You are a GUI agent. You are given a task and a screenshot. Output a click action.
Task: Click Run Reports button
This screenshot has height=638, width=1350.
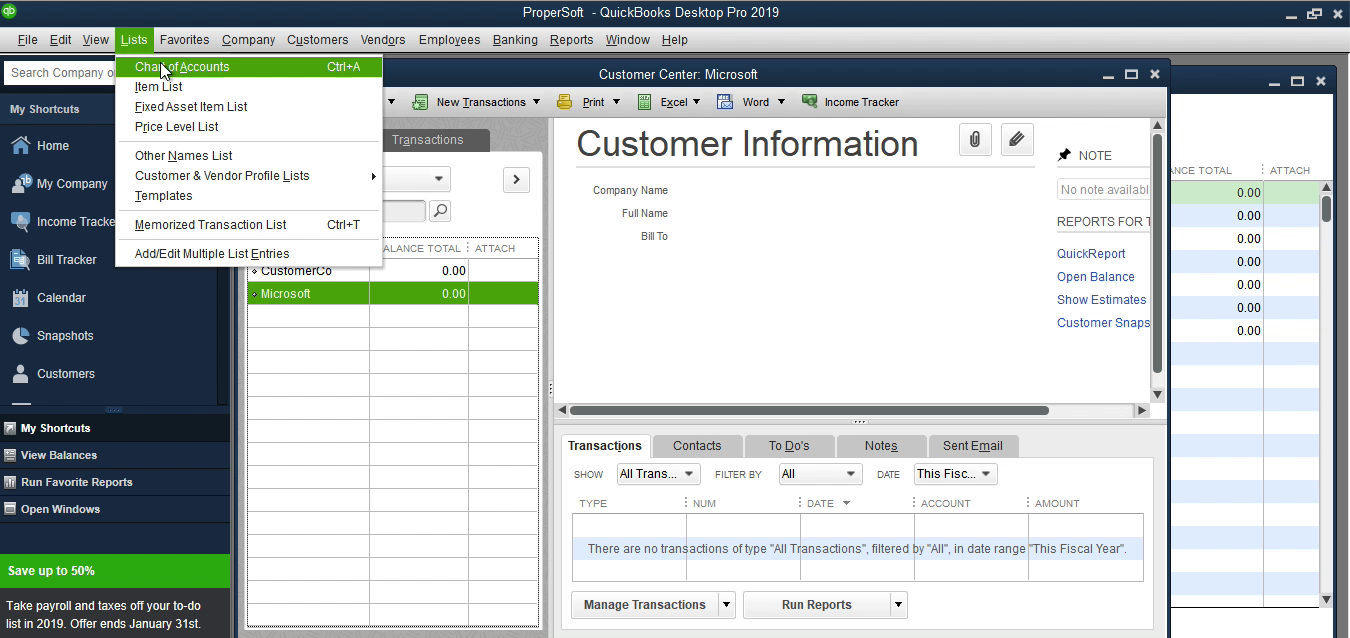[817, 605]
